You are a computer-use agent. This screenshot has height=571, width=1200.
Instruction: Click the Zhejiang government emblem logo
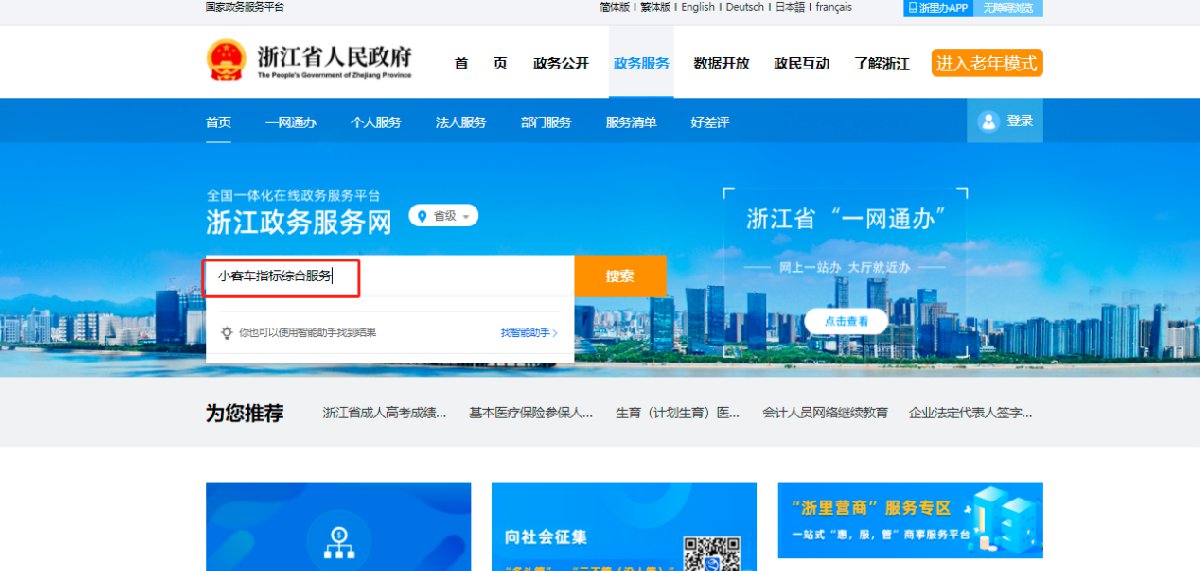tap(226, 60)
